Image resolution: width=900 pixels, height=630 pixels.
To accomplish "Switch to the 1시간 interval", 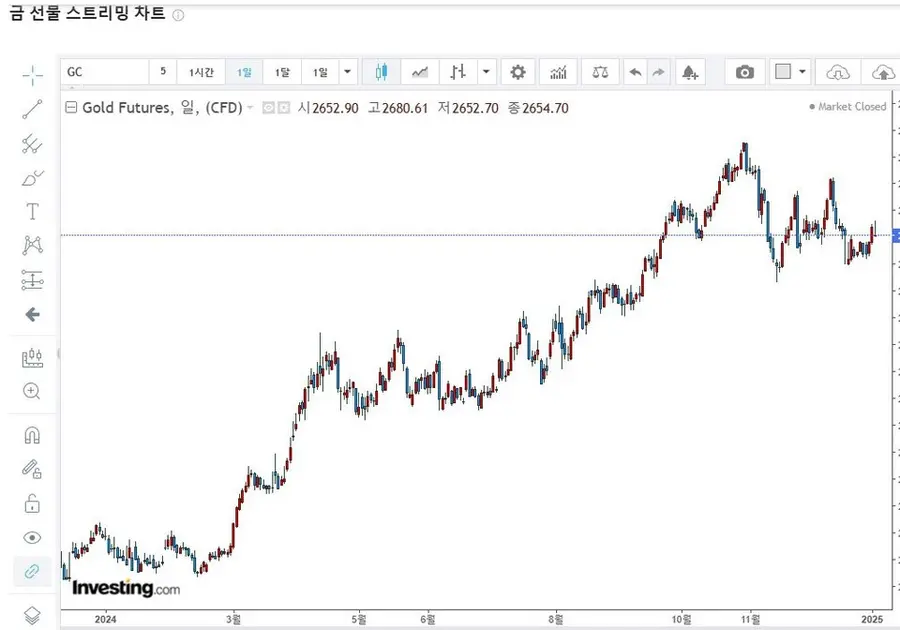I will 201,72.
